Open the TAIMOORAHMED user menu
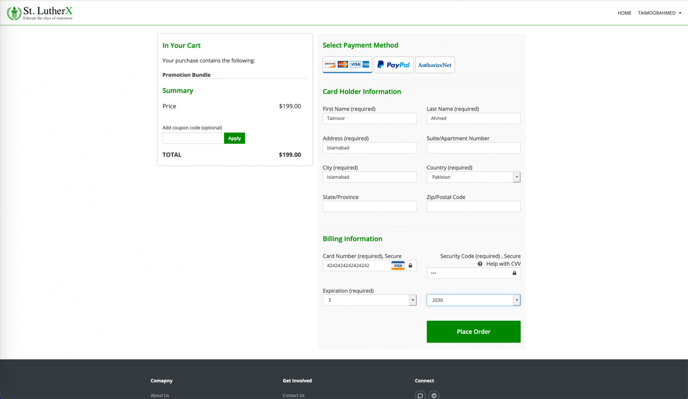Screen dimensions: 688x399 pyautogui.click(x=659, y=13)
